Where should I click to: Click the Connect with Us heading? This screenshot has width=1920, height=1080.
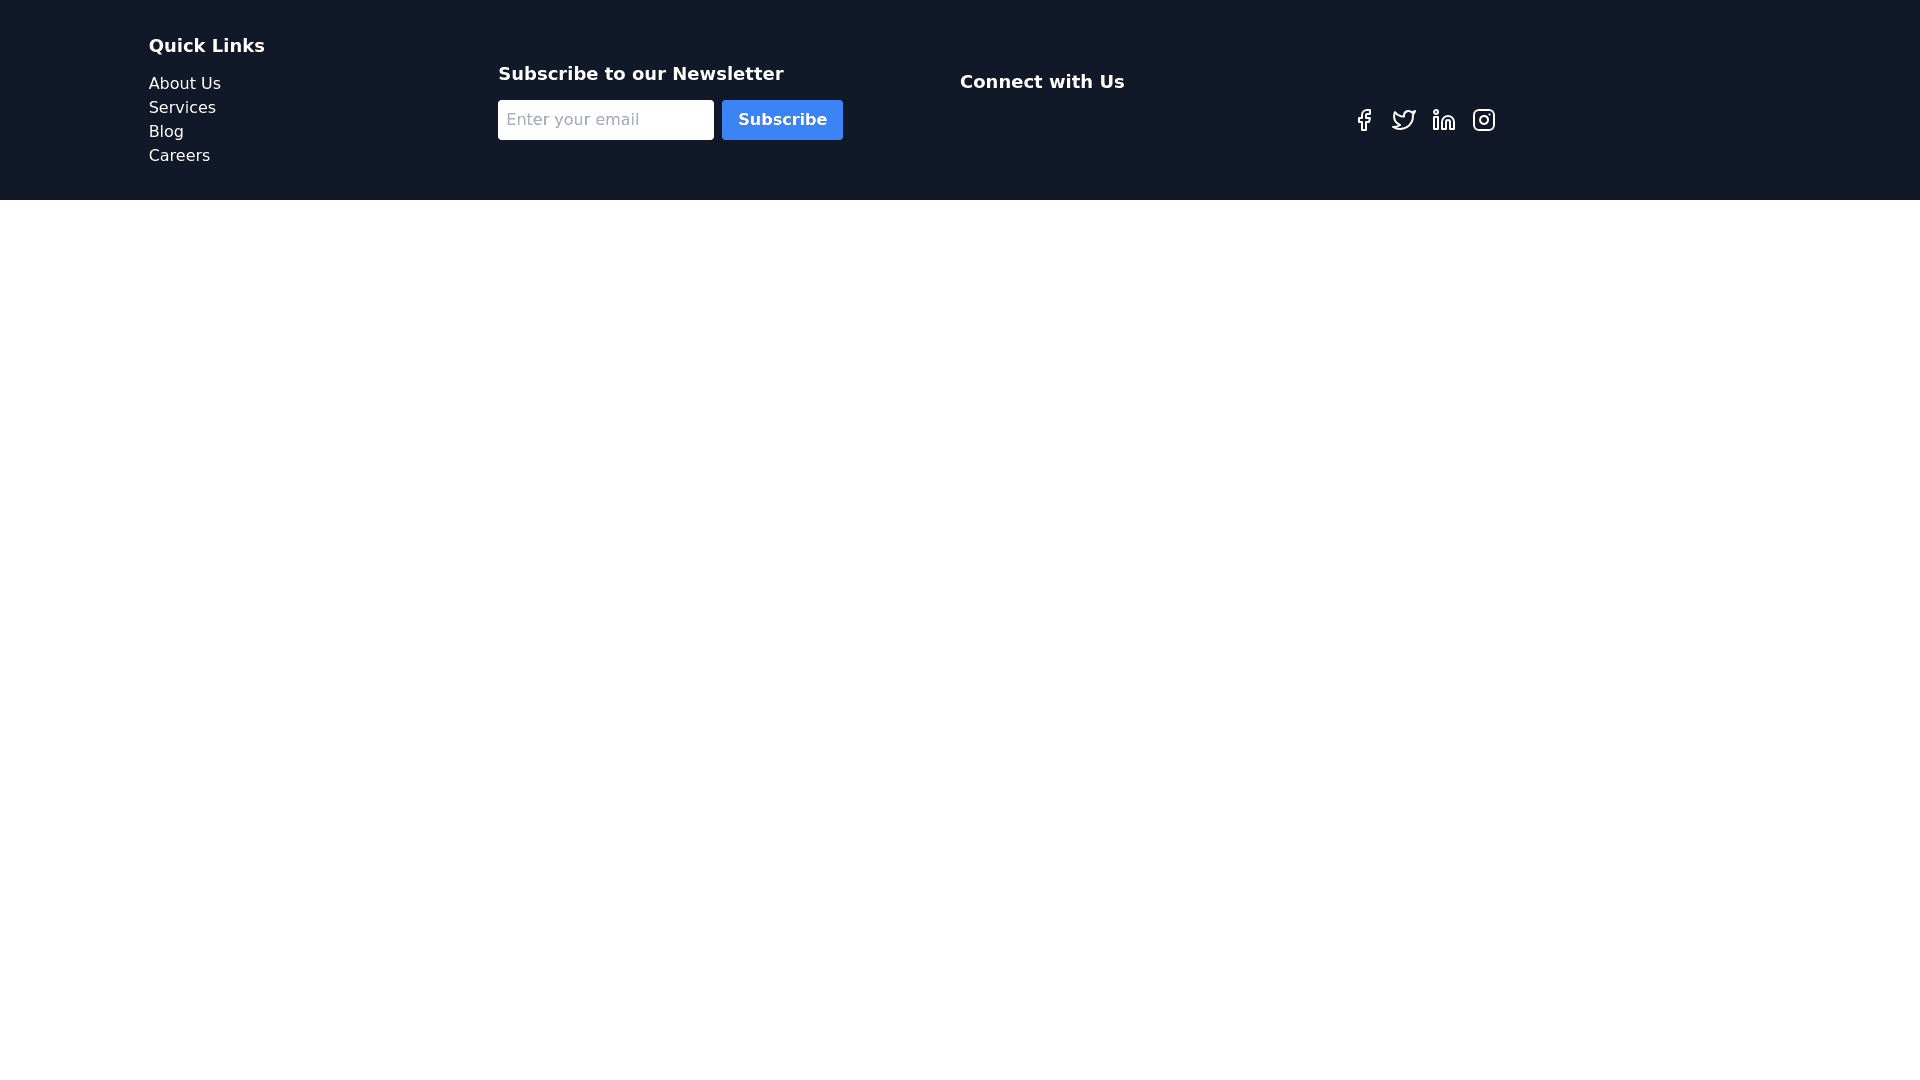pyautogui.click(x=1042, y=82)
